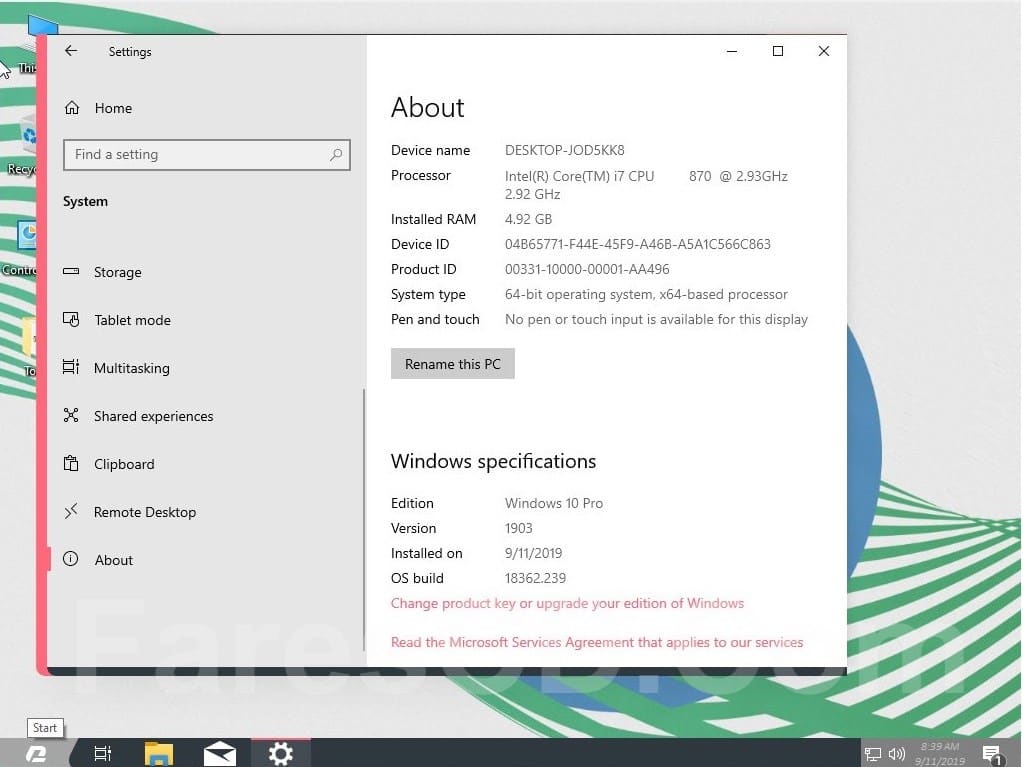Click the Device ID value starting 04B65771
The height and width of the screenshot is (767, 1023).
pos(637,245)
